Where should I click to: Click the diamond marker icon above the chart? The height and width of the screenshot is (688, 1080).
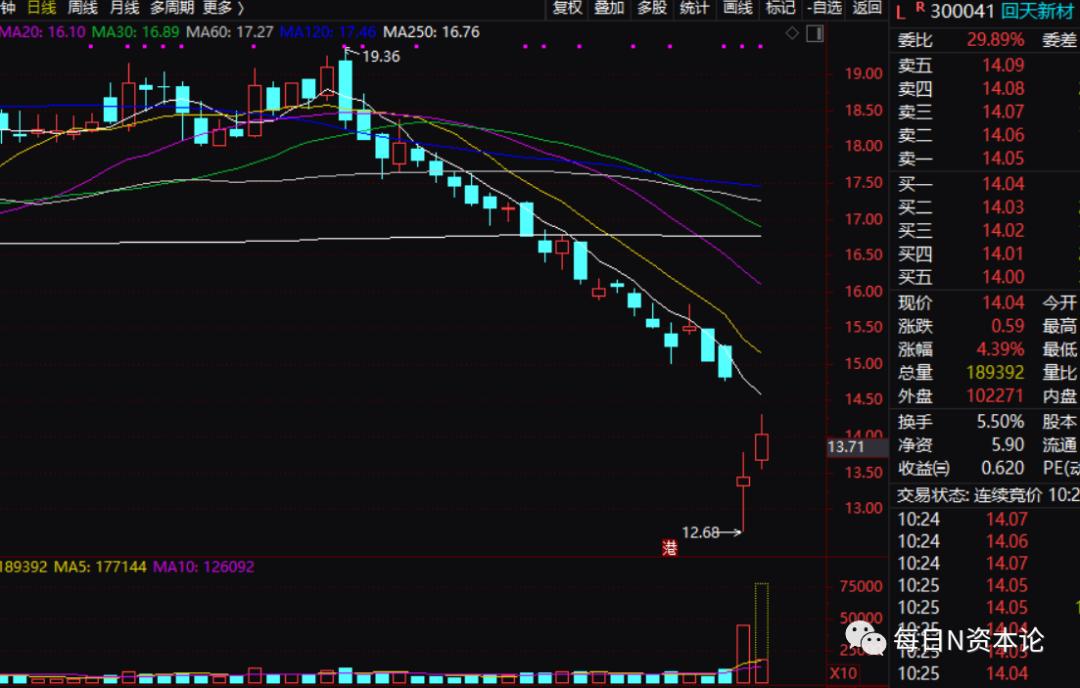[792, 32]
